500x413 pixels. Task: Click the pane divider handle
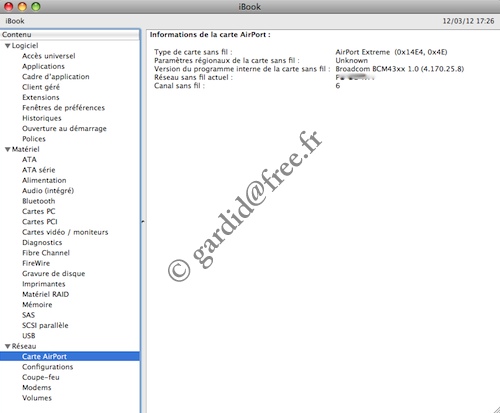143,221
